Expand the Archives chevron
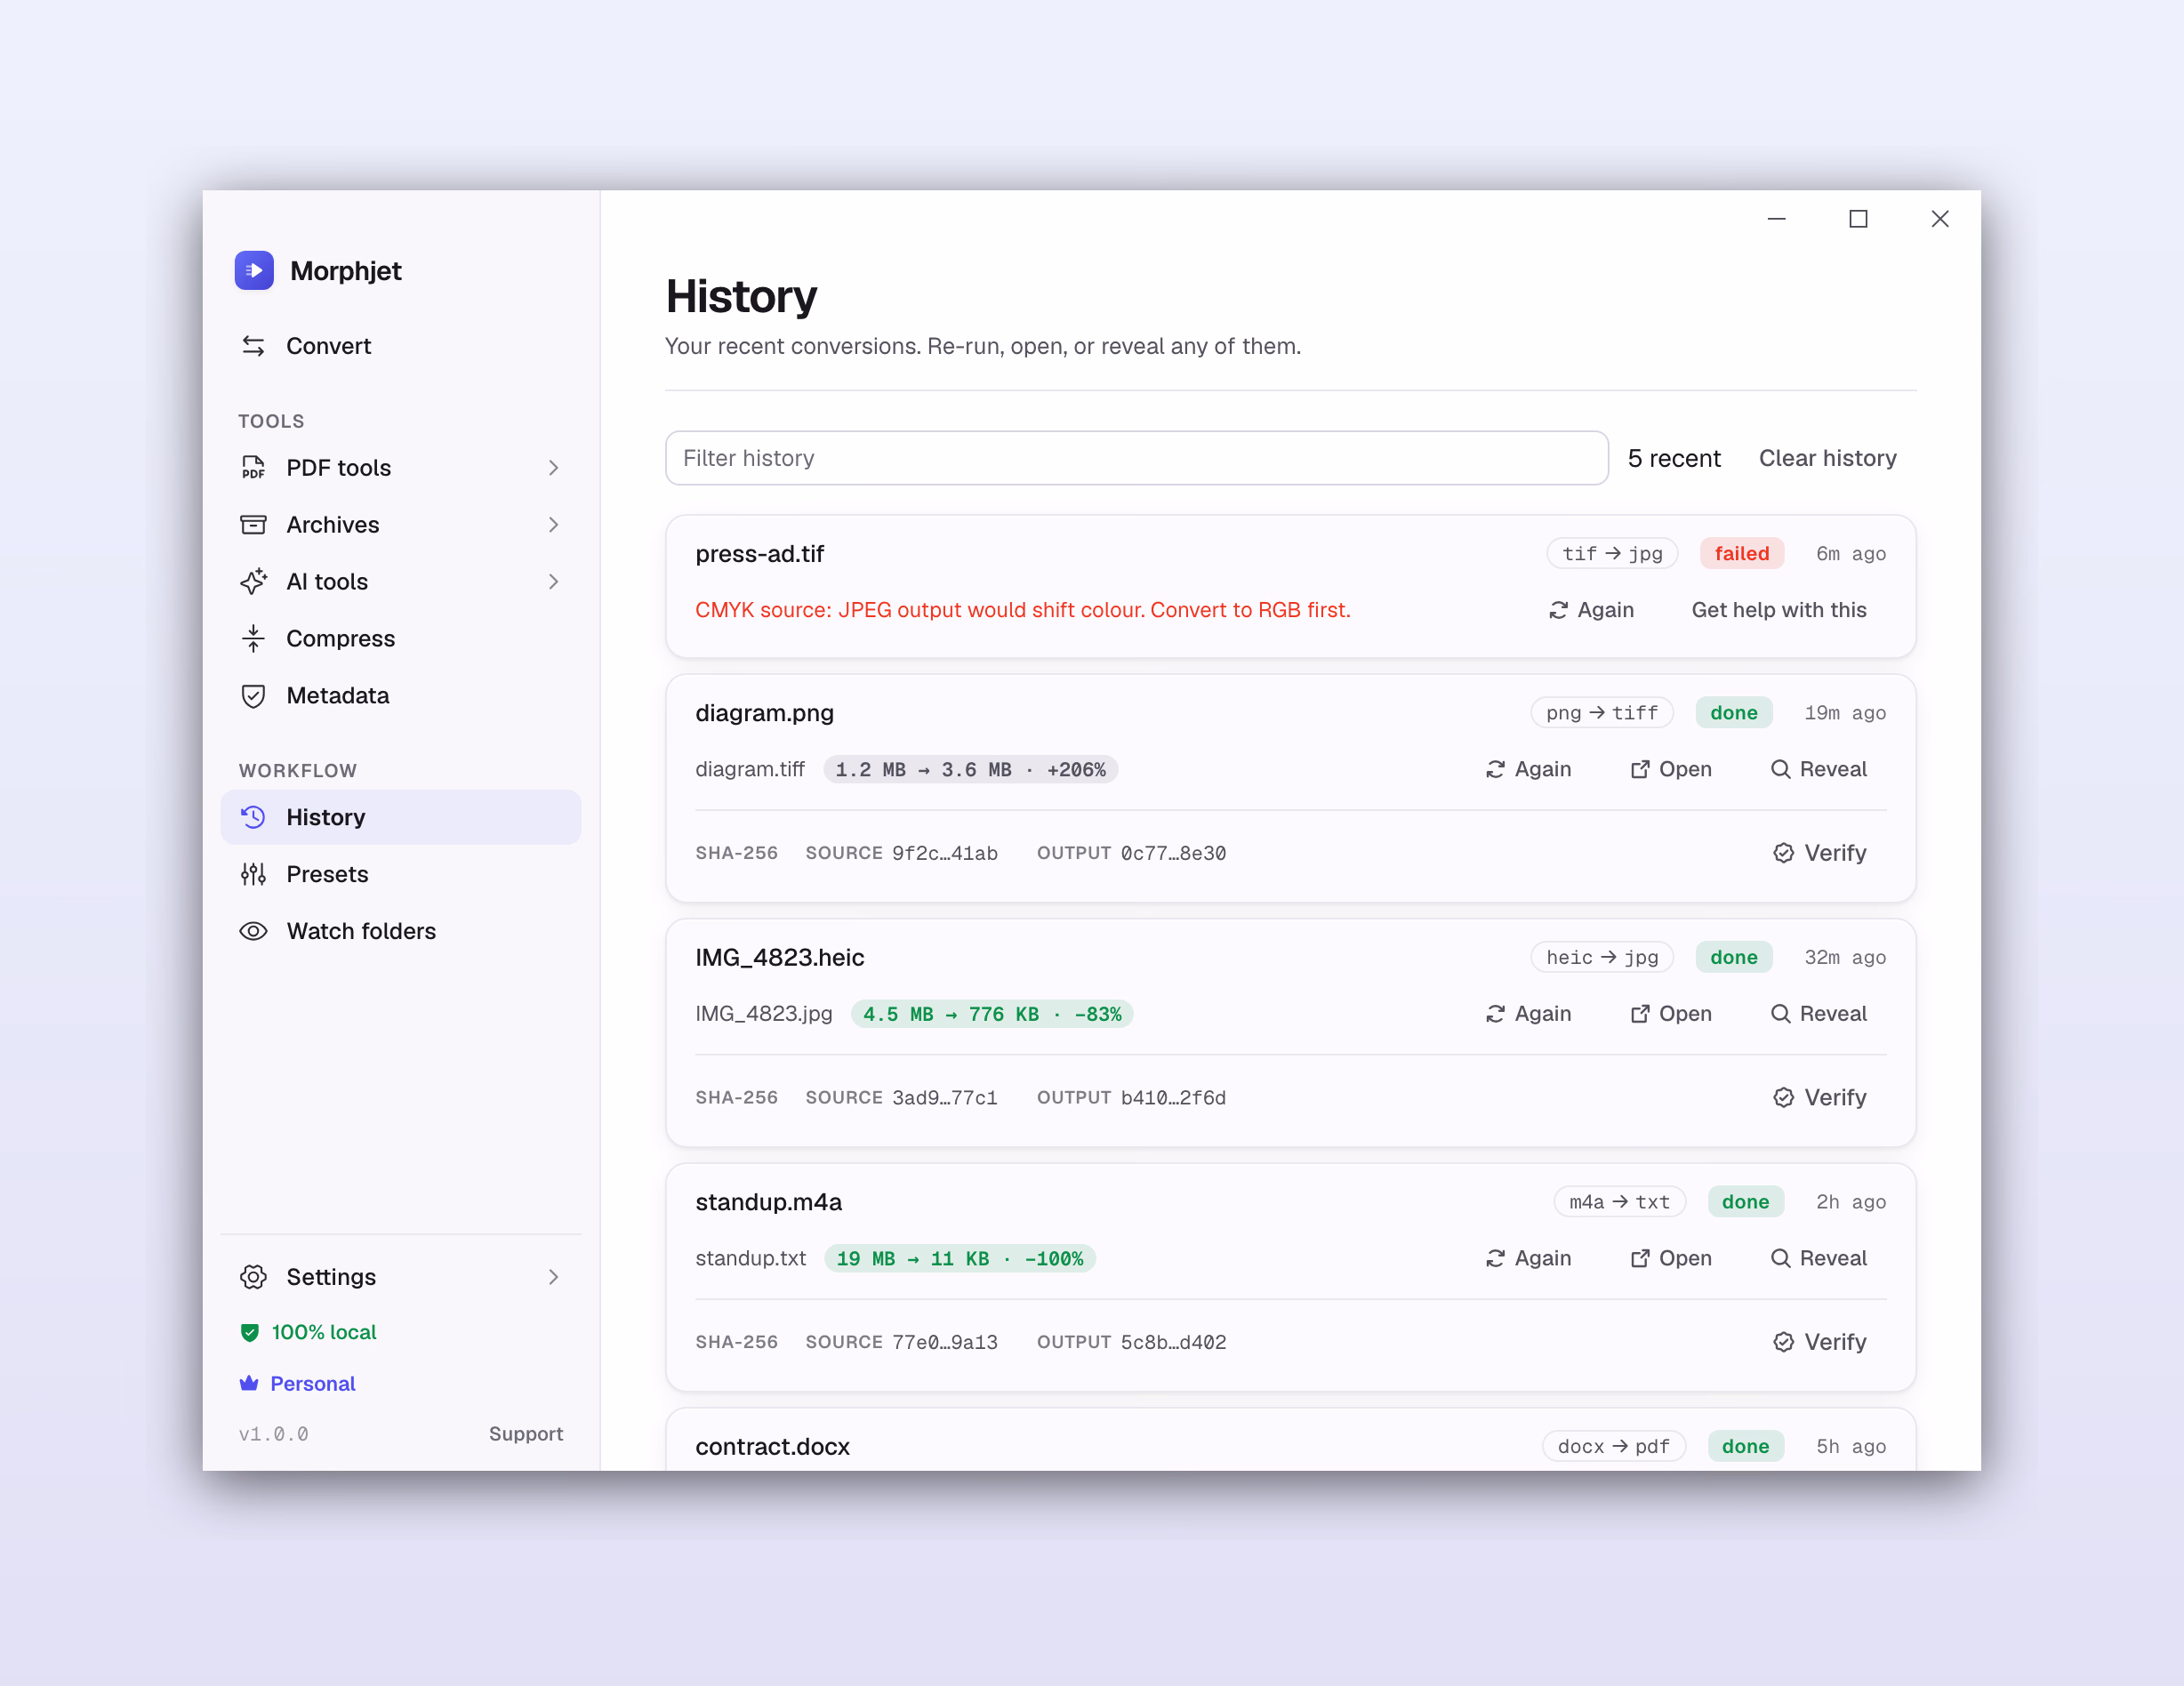The width and height of the screenshot is (2184, 1686). [553, 525]
